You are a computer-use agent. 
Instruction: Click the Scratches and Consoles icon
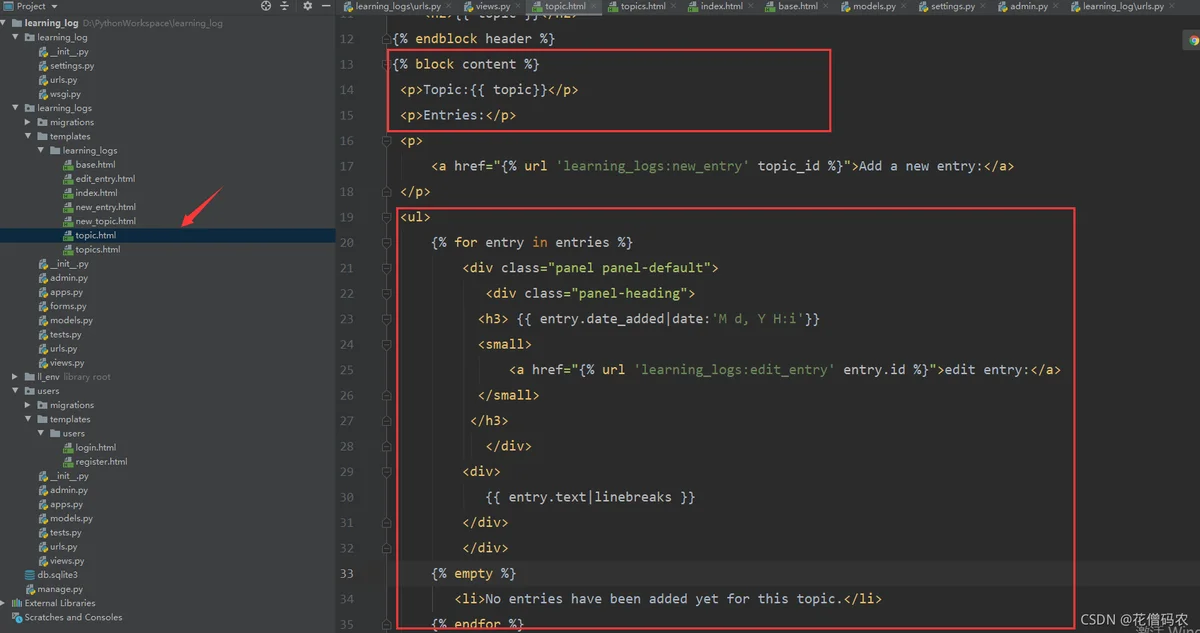[x=17, y=617]
